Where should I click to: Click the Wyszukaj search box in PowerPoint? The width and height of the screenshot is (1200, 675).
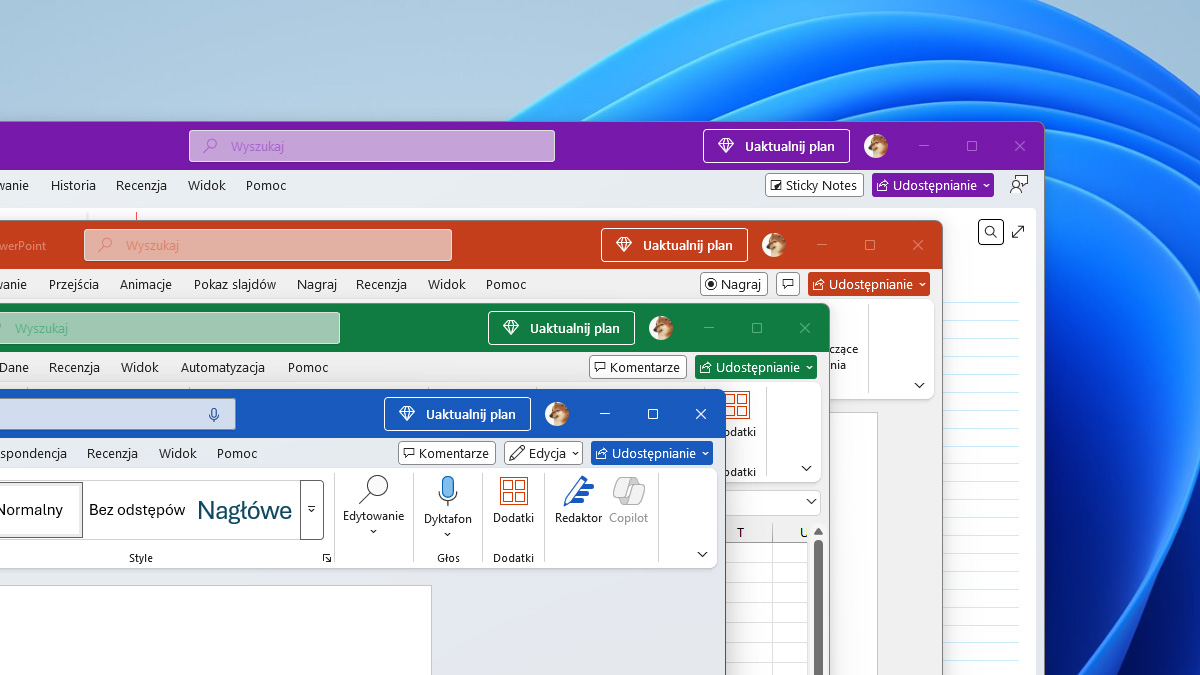(268, 245)
